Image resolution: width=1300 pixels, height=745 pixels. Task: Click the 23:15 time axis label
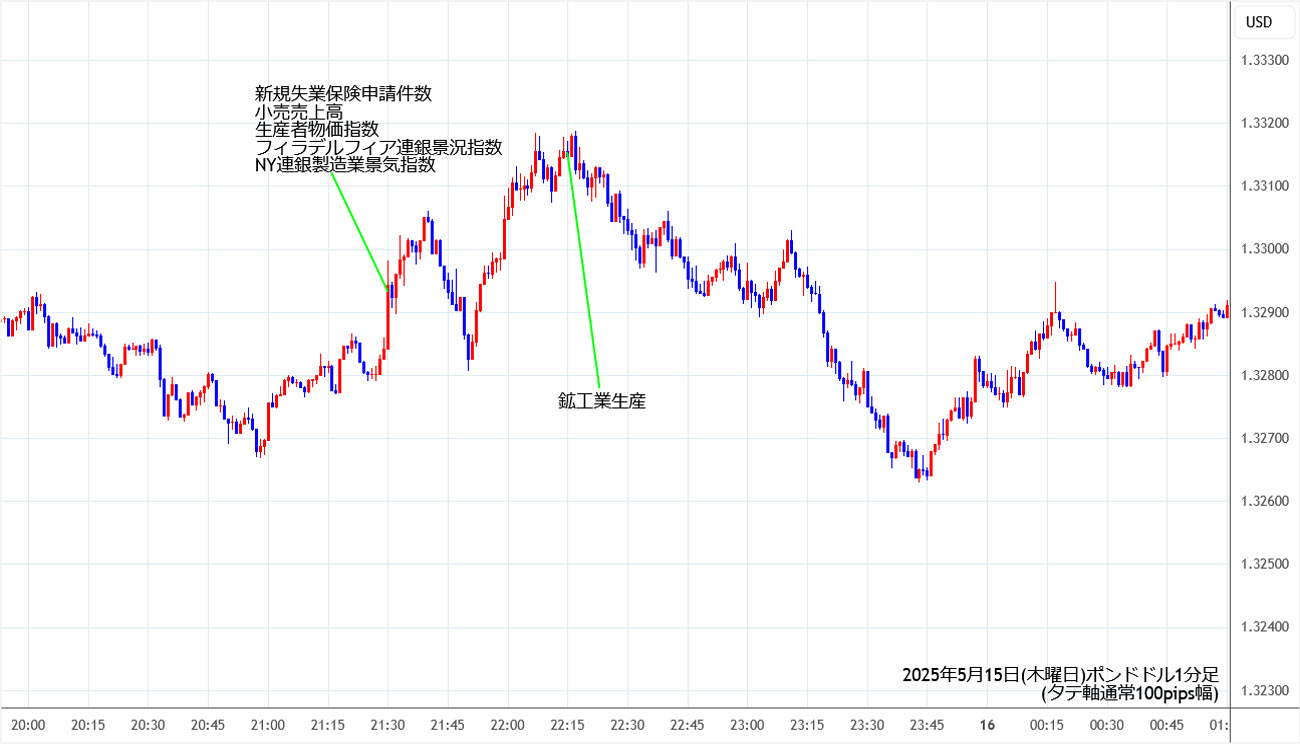click(x=808, y=726)
